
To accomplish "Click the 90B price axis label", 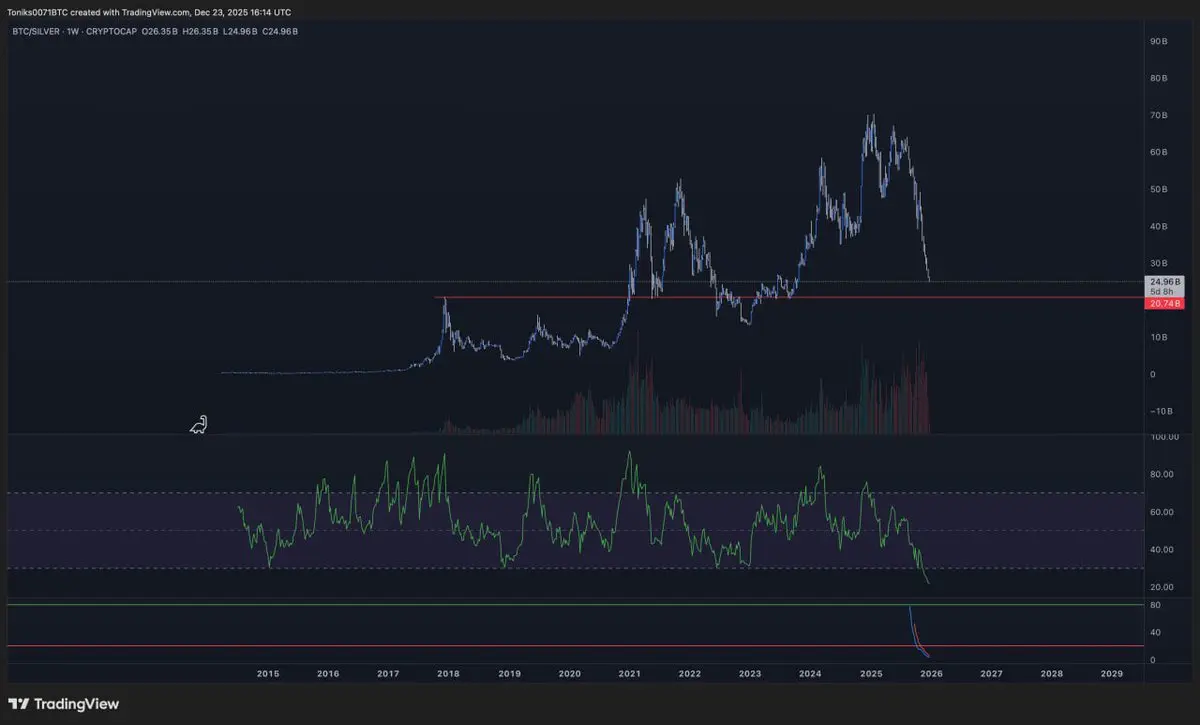I will coord(1160,41).
